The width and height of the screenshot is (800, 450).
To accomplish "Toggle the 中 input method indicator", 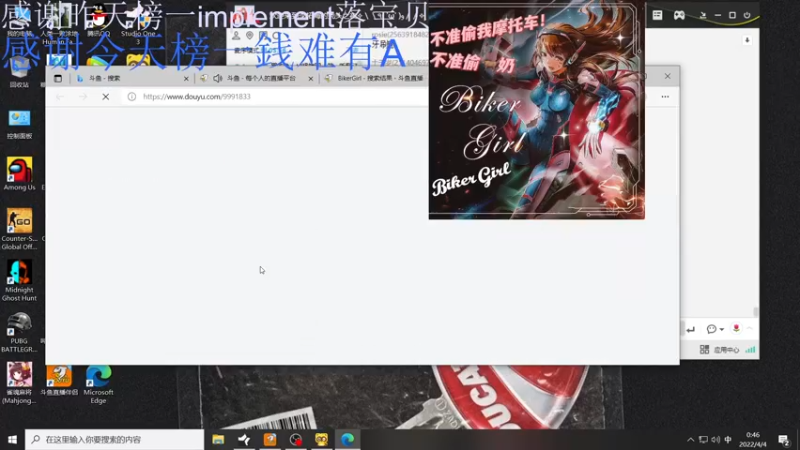I will [728, 440].
